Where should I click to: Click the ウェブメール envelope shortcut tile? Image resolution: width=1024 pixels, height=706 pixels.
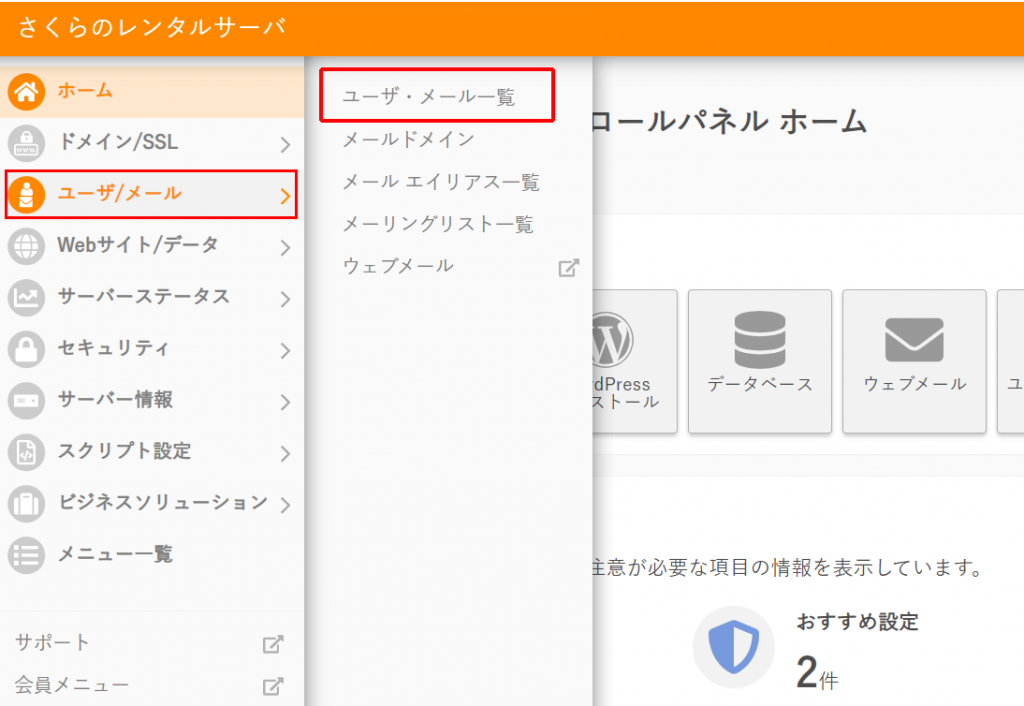pyautogui.click(x=914, y=361)
